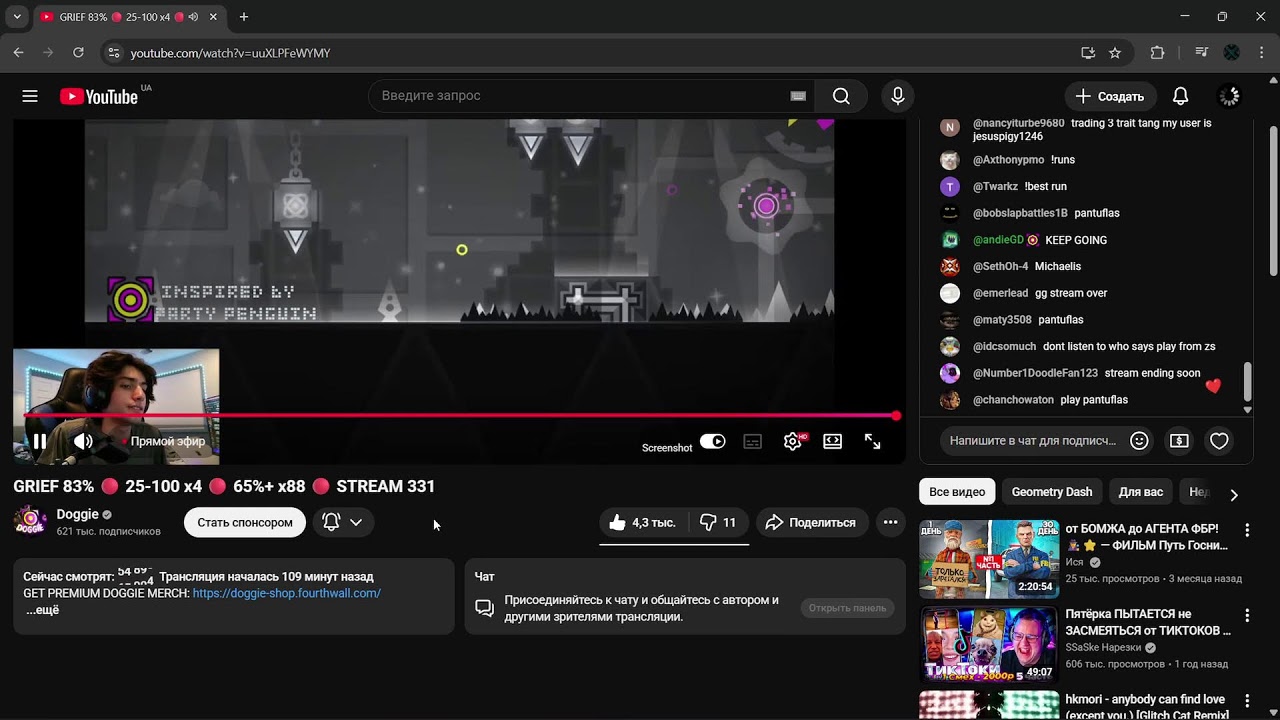The width and height of the screenshot is (1280, 720).
Task: Open the Super Chat purchase icon
Action: (1179, 440)
